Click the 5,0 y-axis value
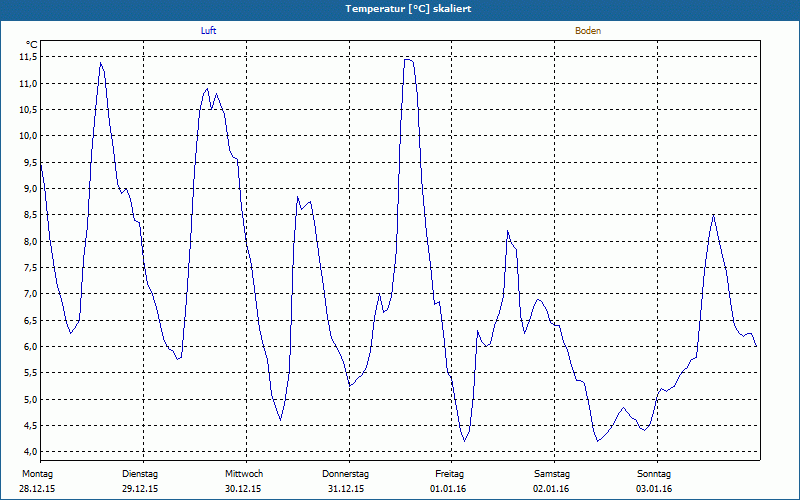Image resolution: width=800 pixels, height=500 pixels. [30, 399]
